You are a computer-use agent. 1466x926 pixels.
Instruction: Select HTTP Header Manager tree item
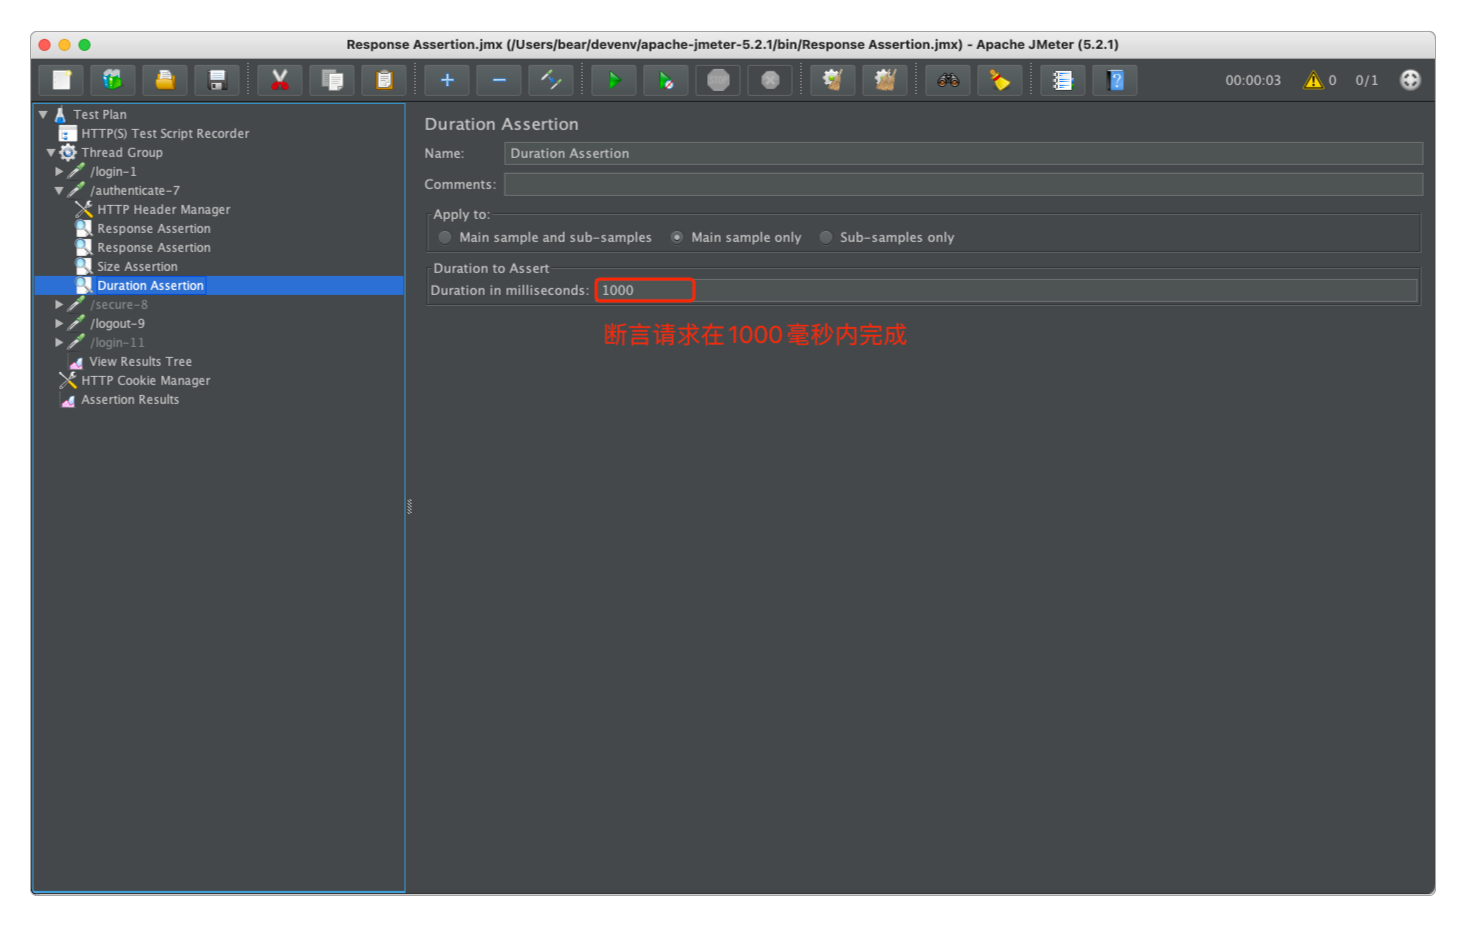click(164, 209)
